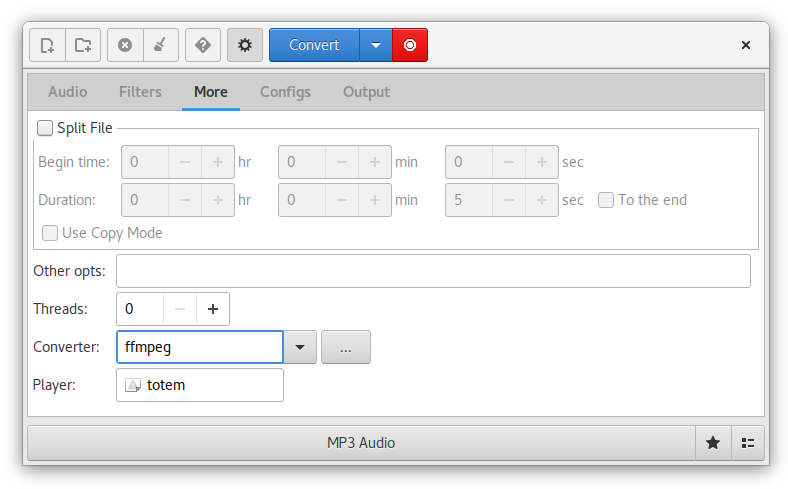The height and width of the screenshot is (489, 788).
Task: Clear the file list with the broom icon
Action: tap(161, 45)
